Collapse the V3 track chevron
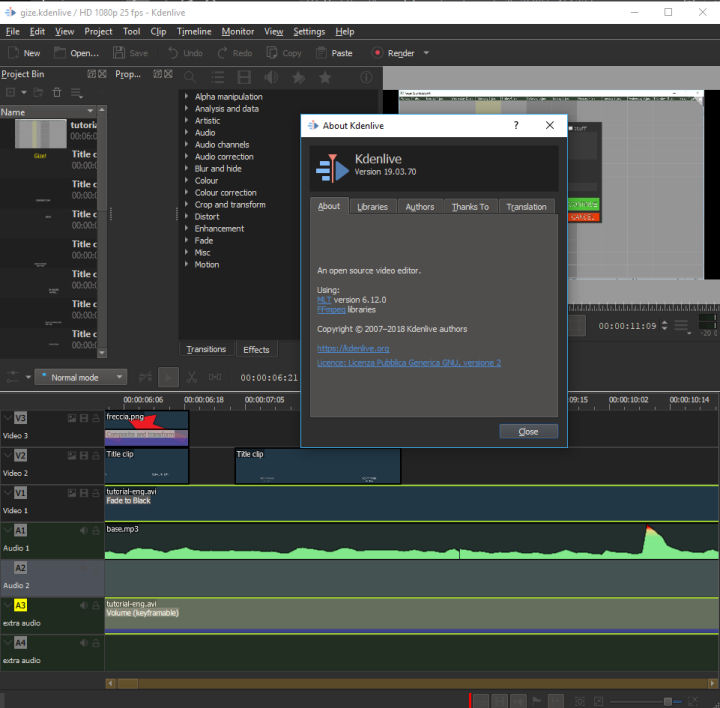 (7, 417)
